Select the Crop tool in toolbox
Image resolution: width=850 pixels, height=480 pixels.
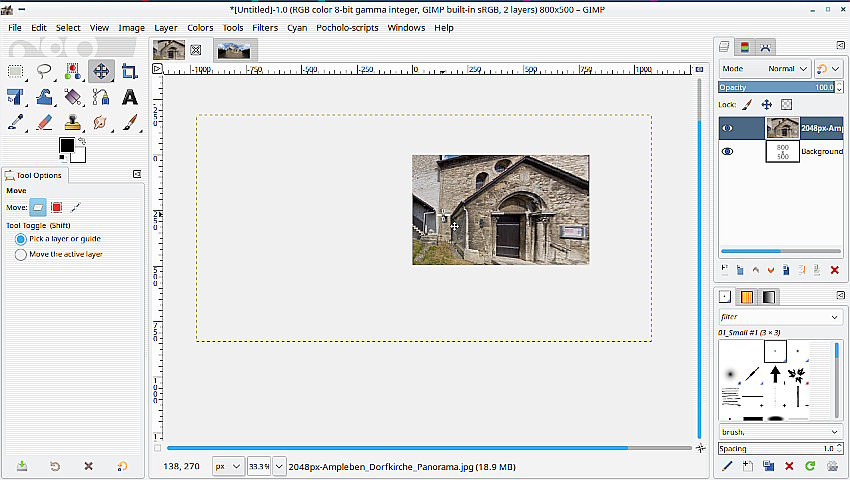(x=130, y=71)
